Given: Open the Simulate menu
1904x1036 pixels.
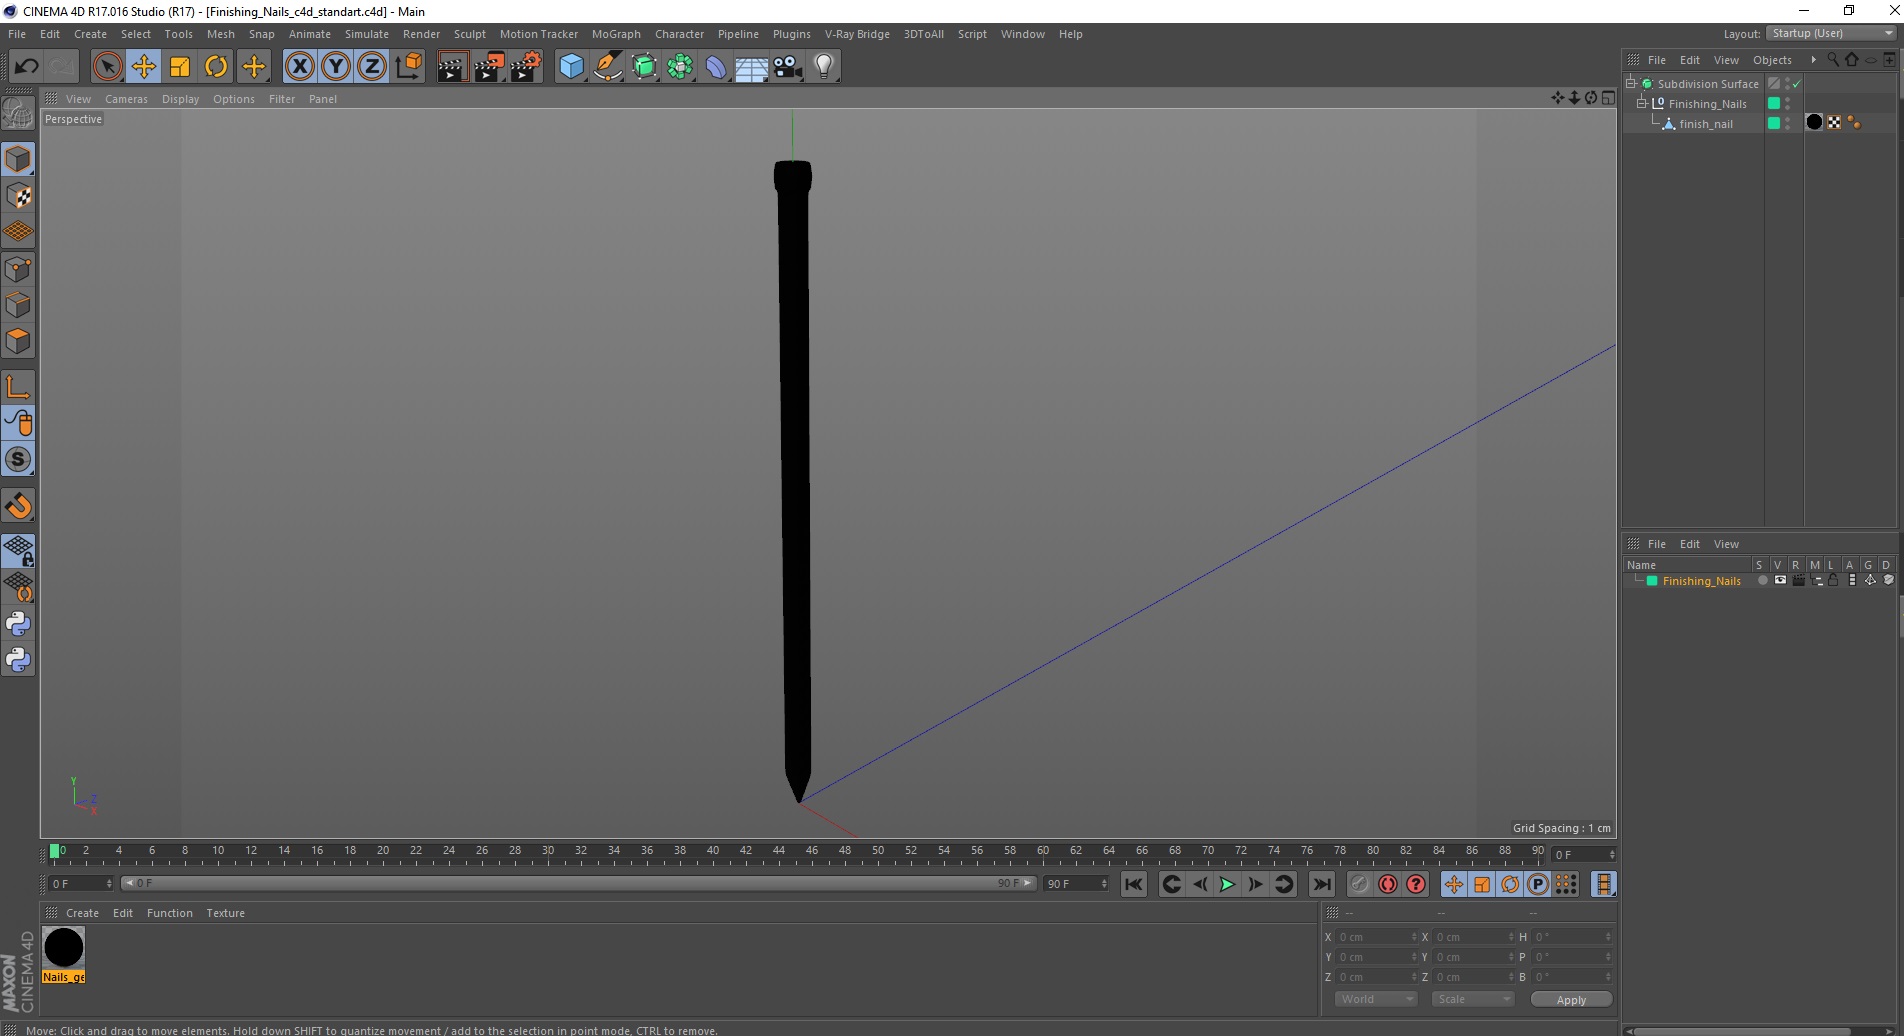Looking at the screenshot, I should [367, 34].
